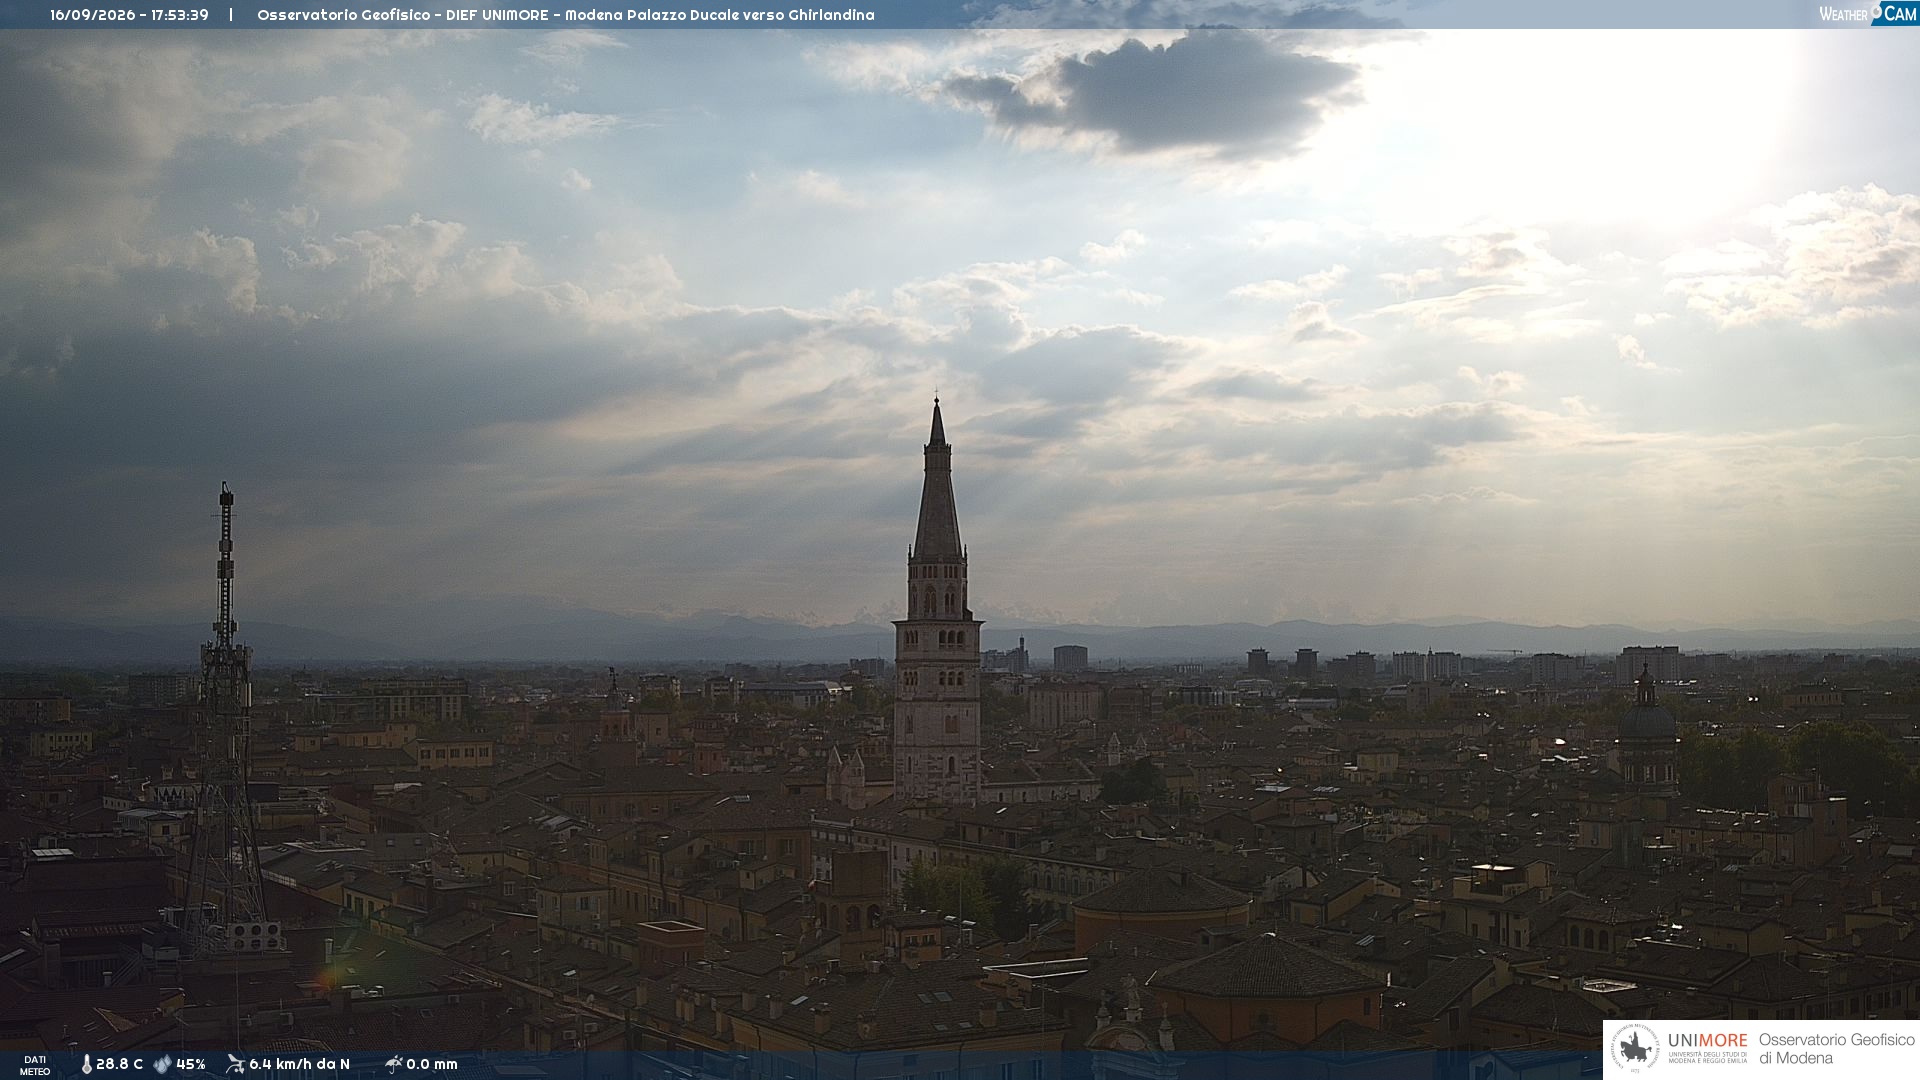Click the camera lens in the WeatherCam logo

click(1876, 11)
